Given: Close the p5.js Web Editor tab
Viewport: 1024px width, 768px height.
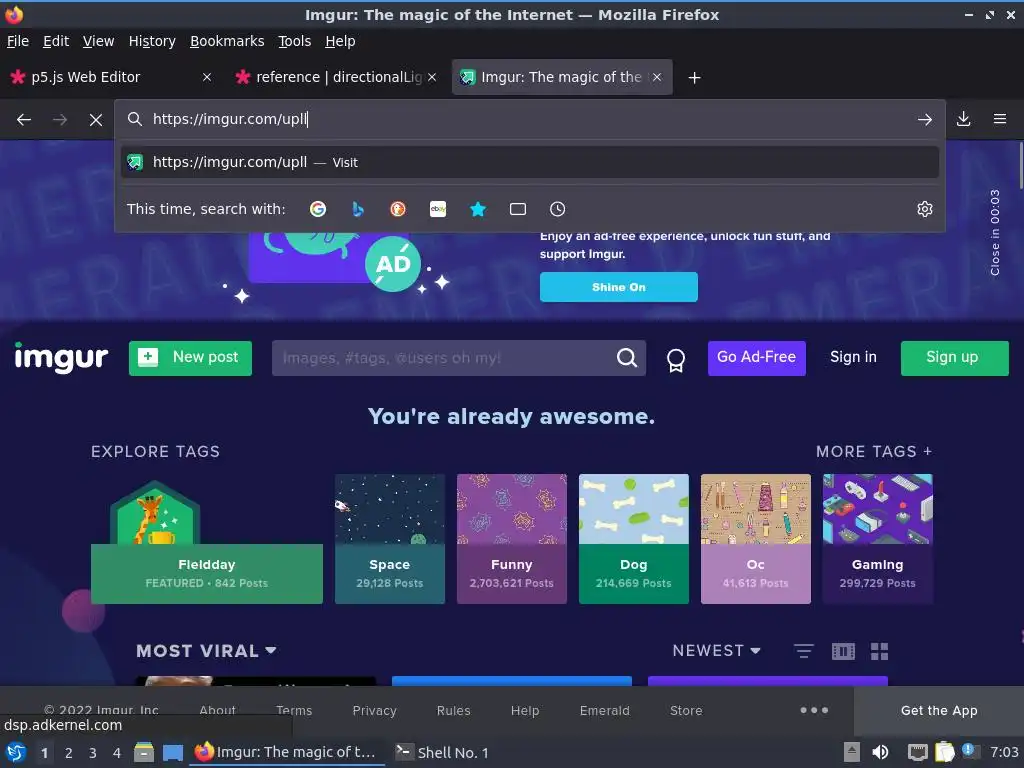Looking at the screenshot, I should pyautogui.click(x=207, y=77).
